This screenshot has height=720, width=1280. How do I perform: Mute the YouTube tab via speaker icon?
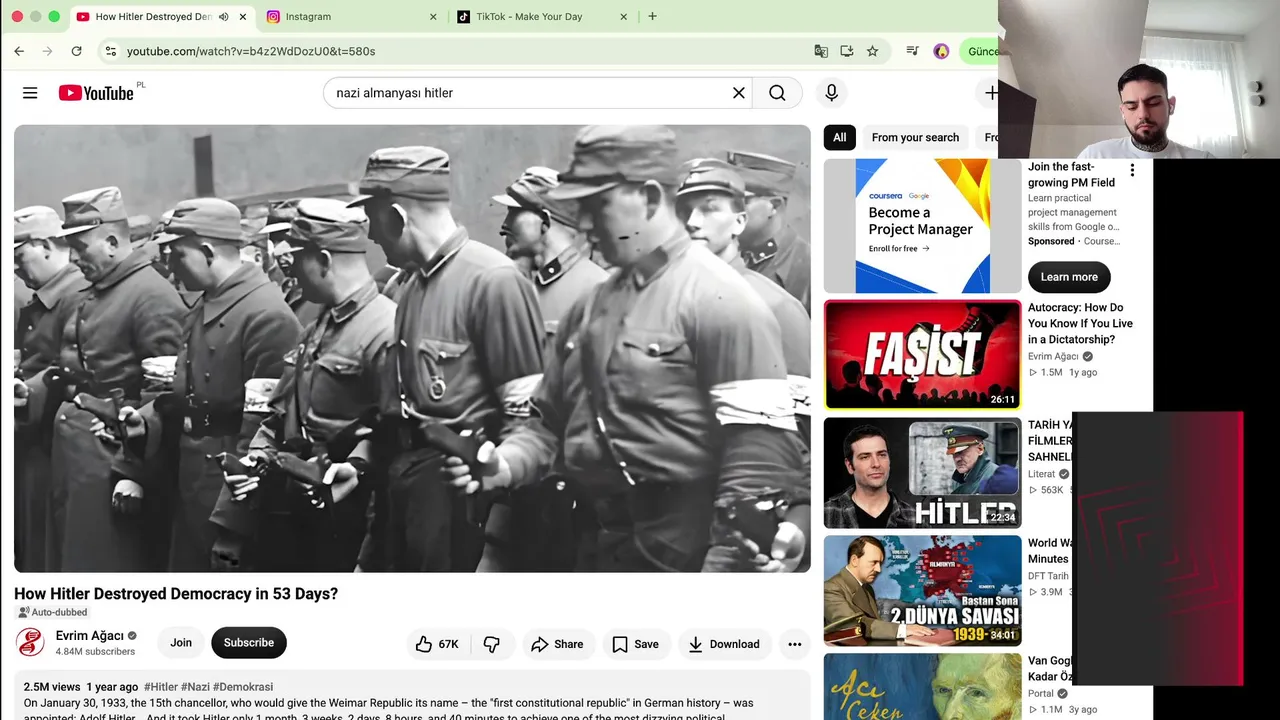[x=223, y=17]
